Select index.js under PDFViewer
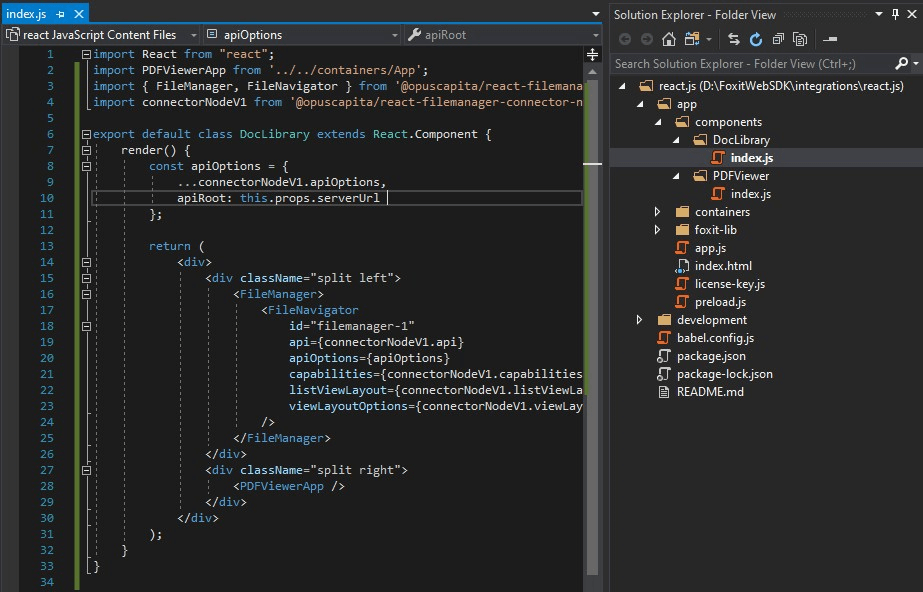 [x=751, y=194]
